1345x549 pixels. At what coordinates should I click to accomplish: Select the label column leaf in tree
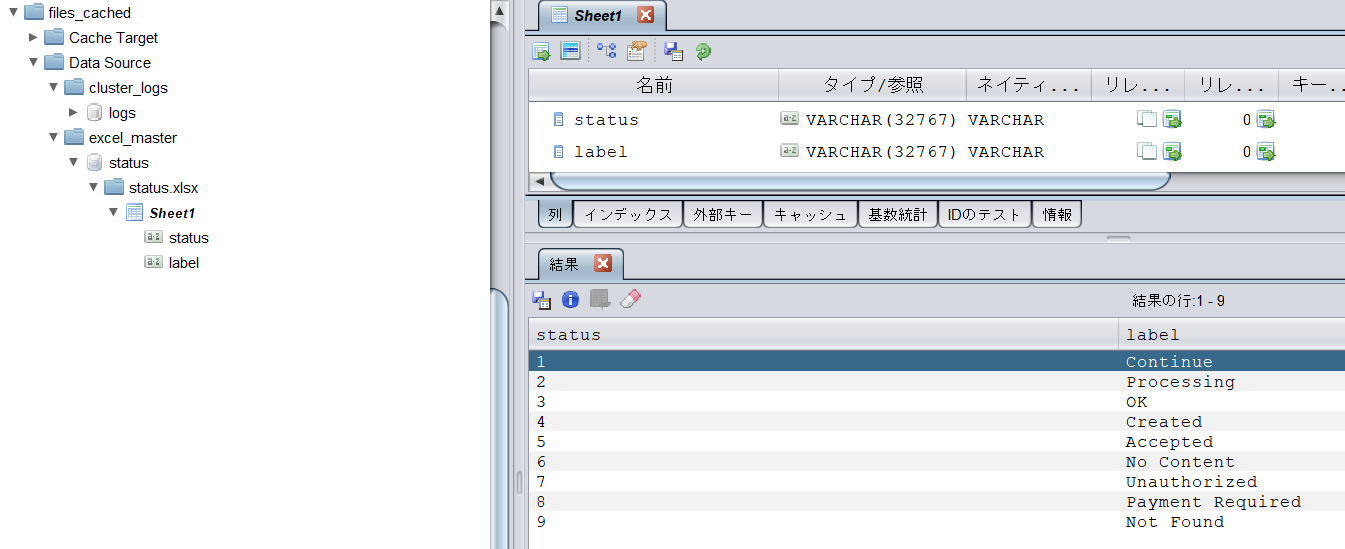[184, 263]
